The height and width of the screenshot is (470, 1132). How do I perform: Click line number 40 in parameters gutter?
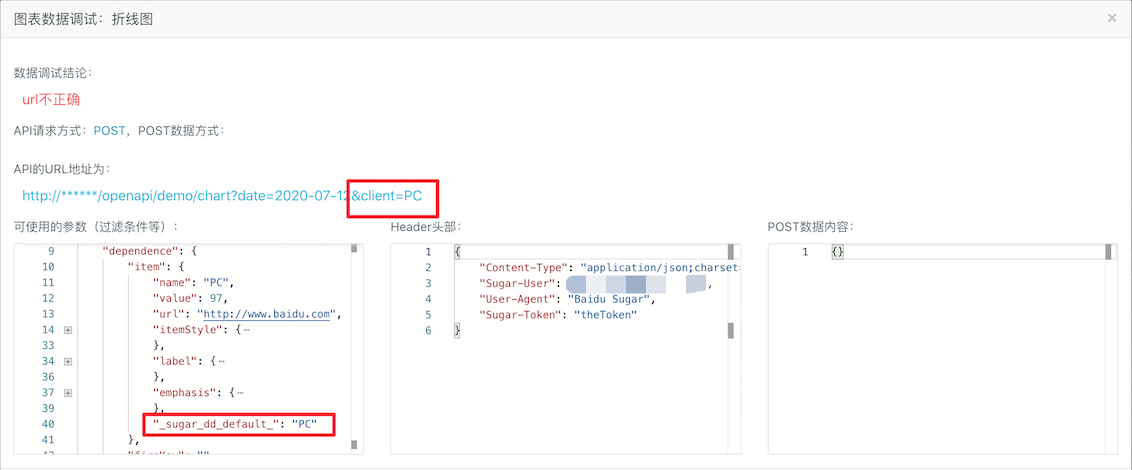click(x=48, y=424)
